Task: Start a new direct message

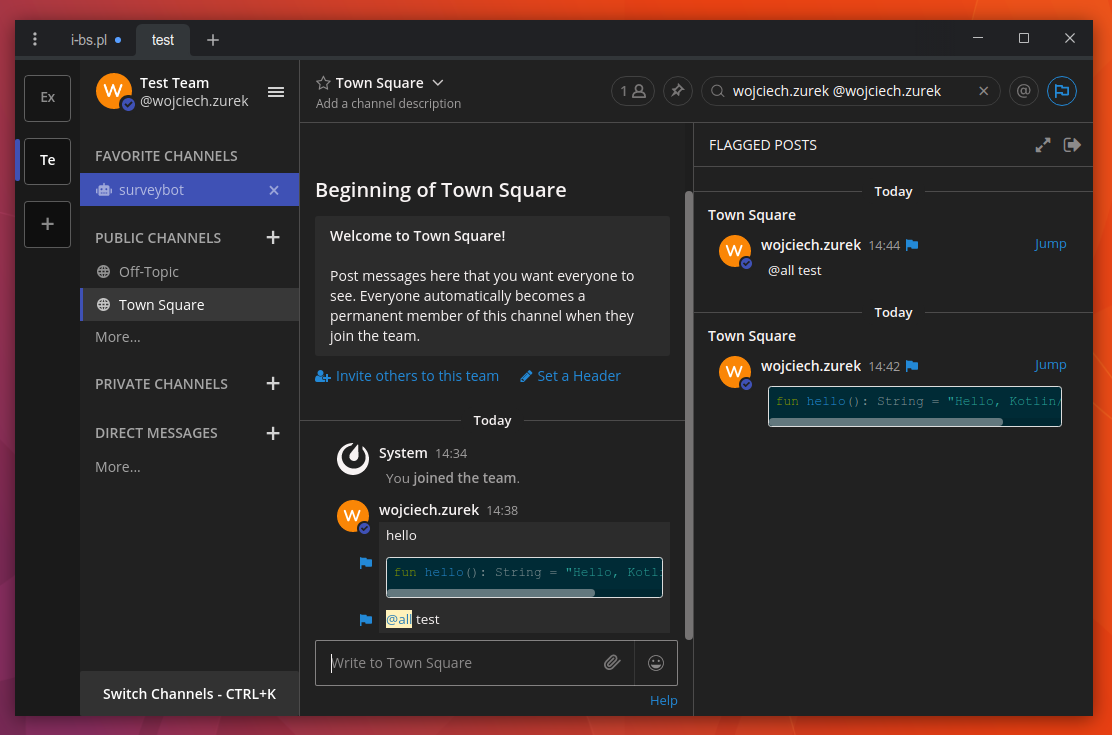Action: 273,433
